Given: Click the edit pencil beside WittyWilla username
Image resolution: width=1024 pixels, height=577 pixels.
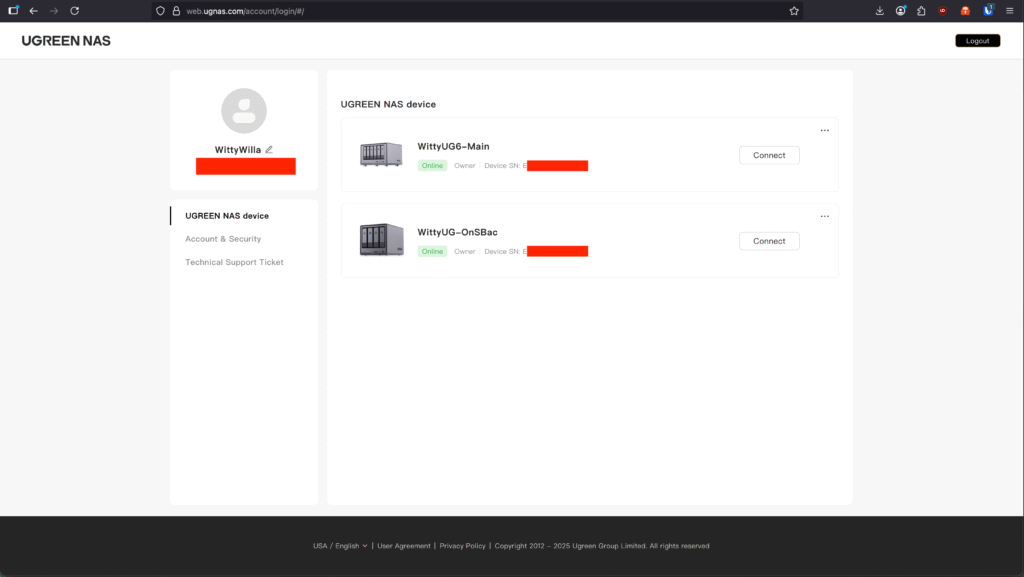Looking at the screenshot, I should 269,149.
